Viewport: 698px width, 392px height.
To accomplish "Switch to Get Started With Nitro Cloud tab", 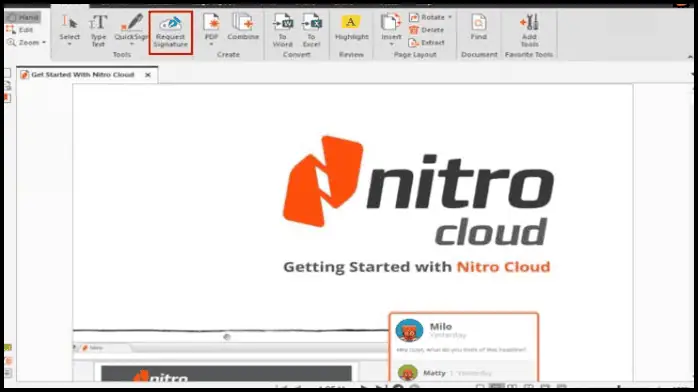I will (82, 75).
